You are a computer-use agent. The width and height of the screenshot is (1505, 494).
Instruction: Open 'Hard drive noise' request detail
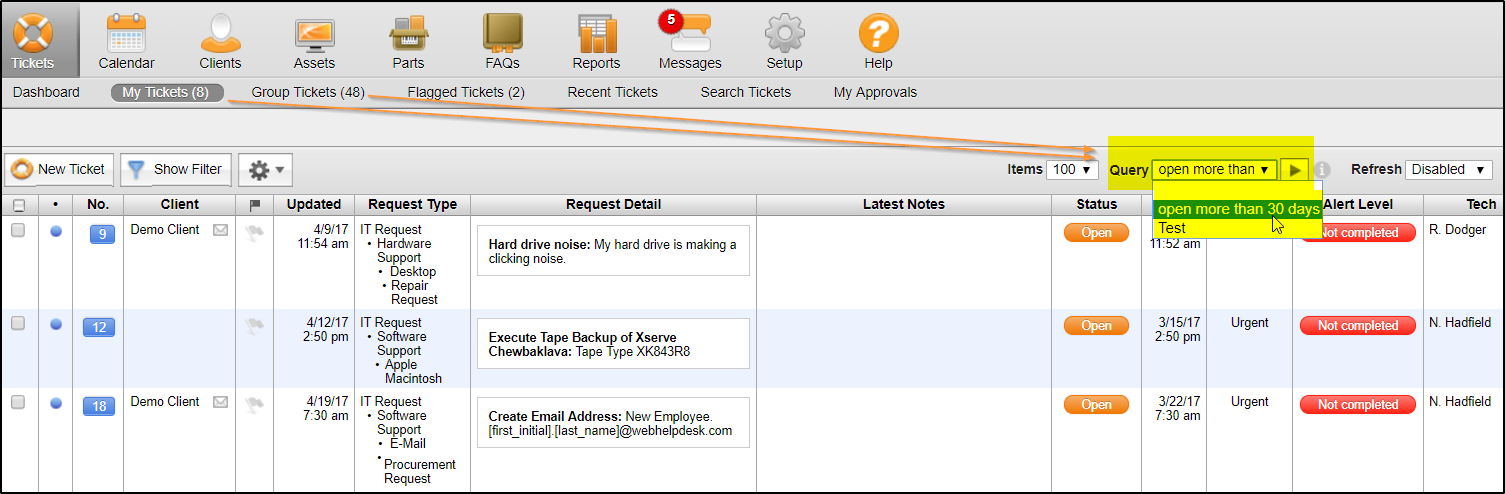point(613,251)
